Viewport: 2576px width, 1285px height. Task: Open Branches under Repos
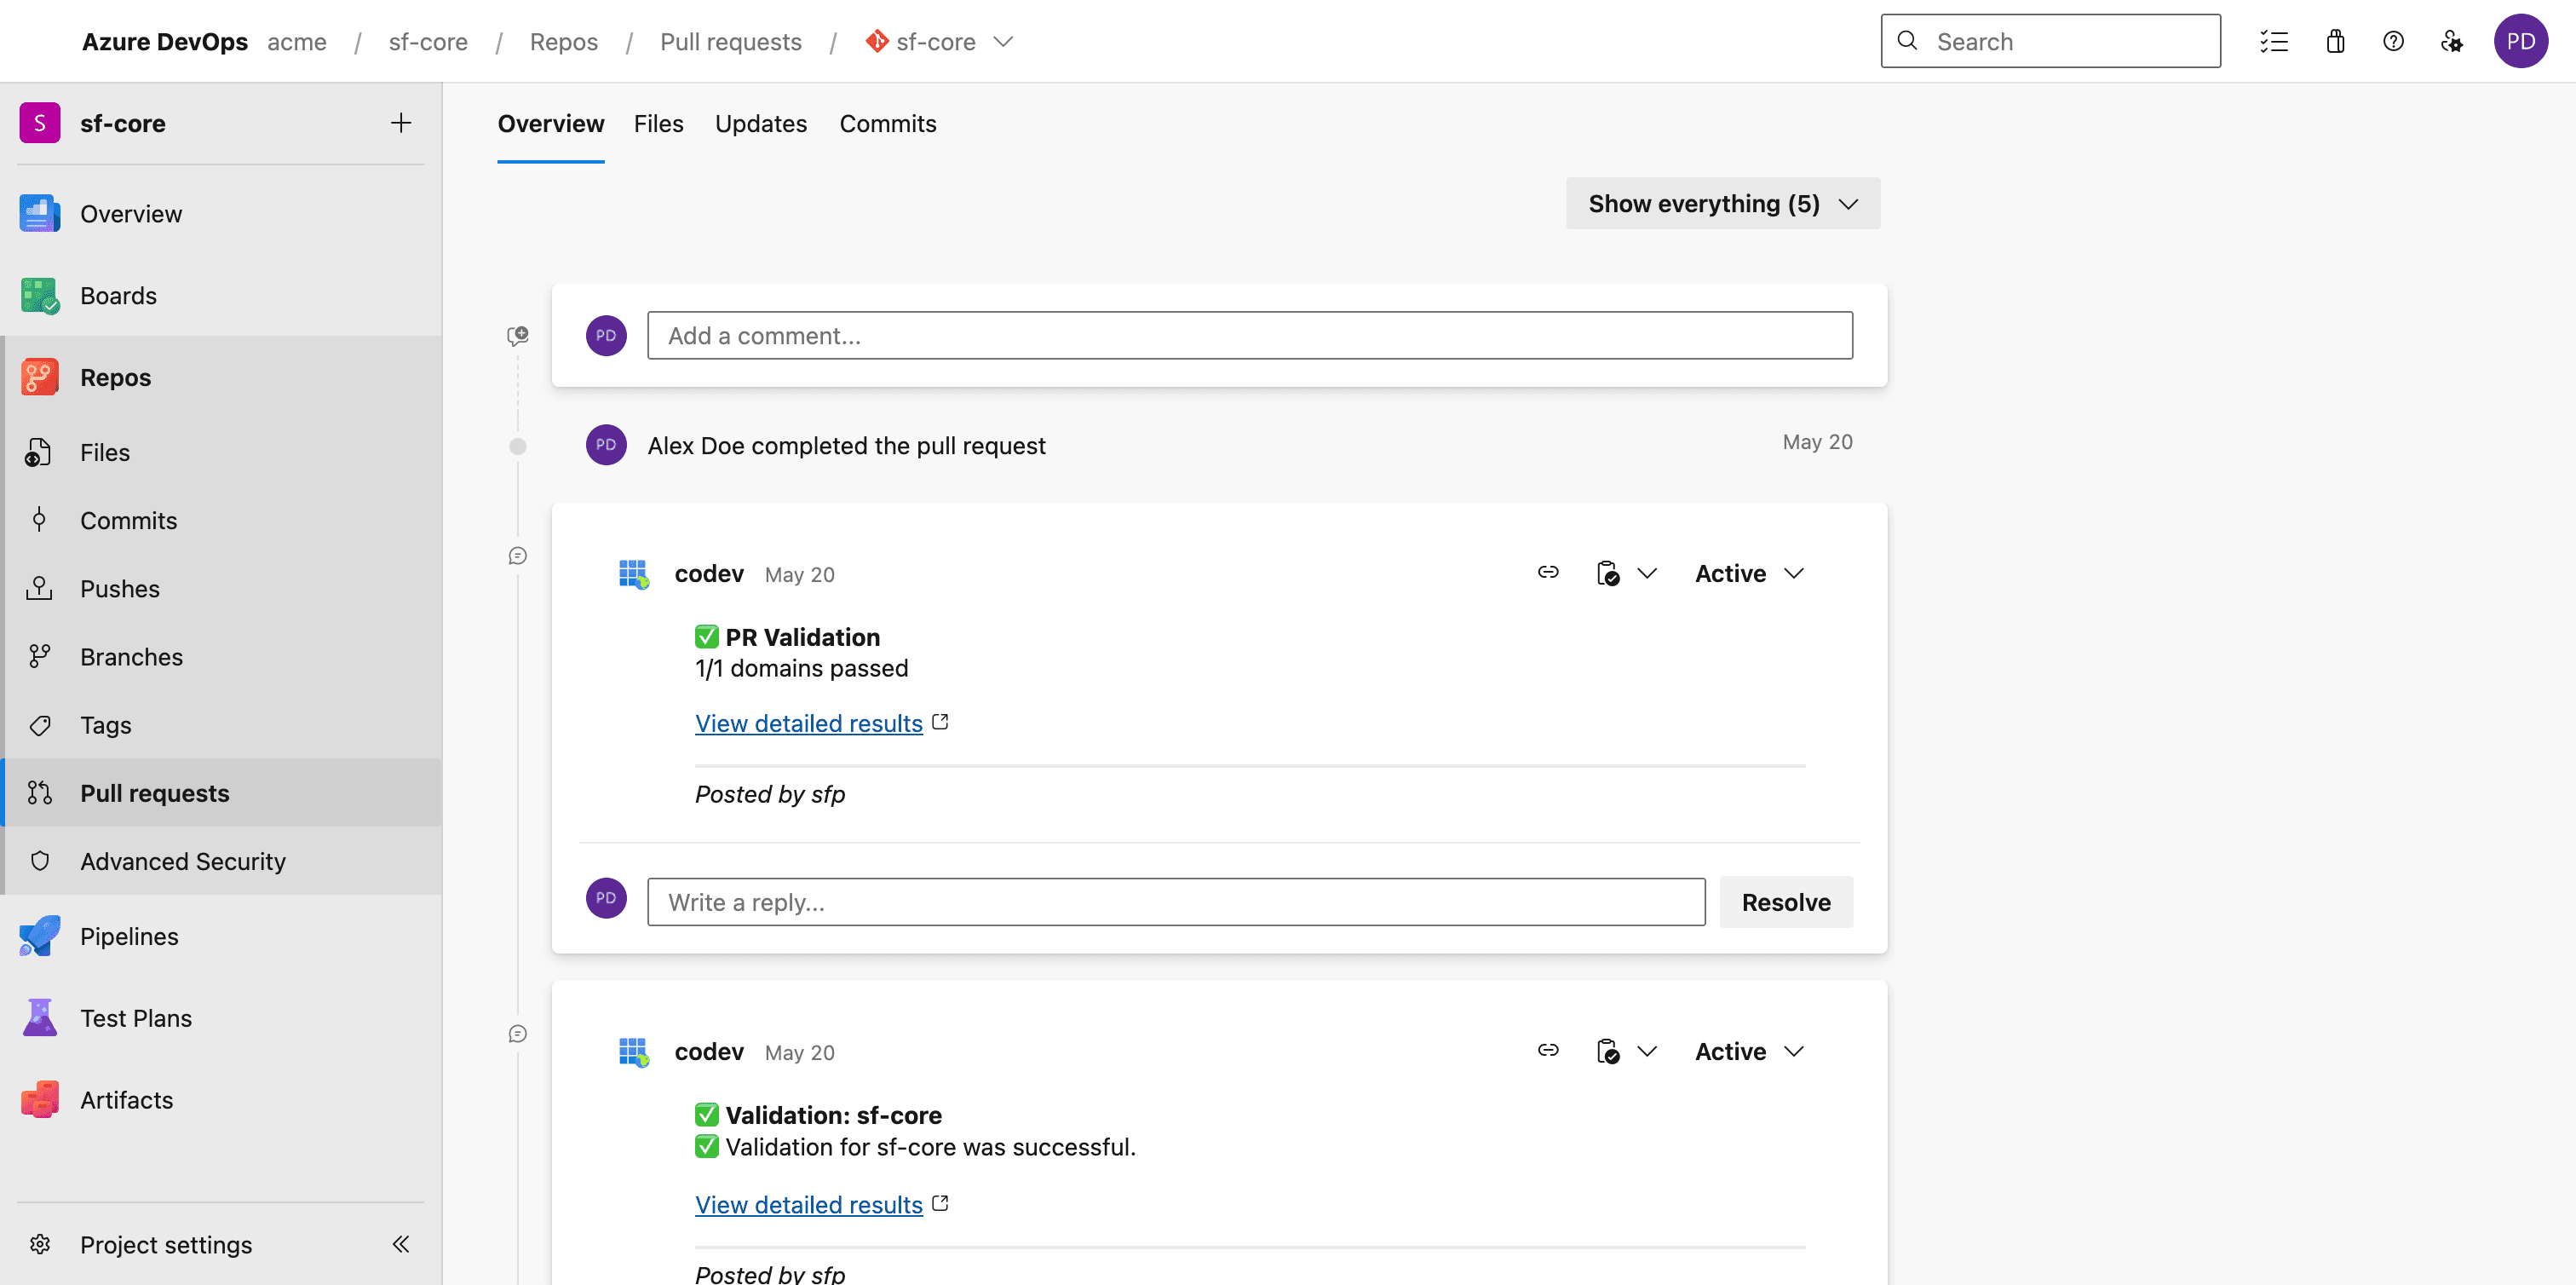click(x=221, y=656)
